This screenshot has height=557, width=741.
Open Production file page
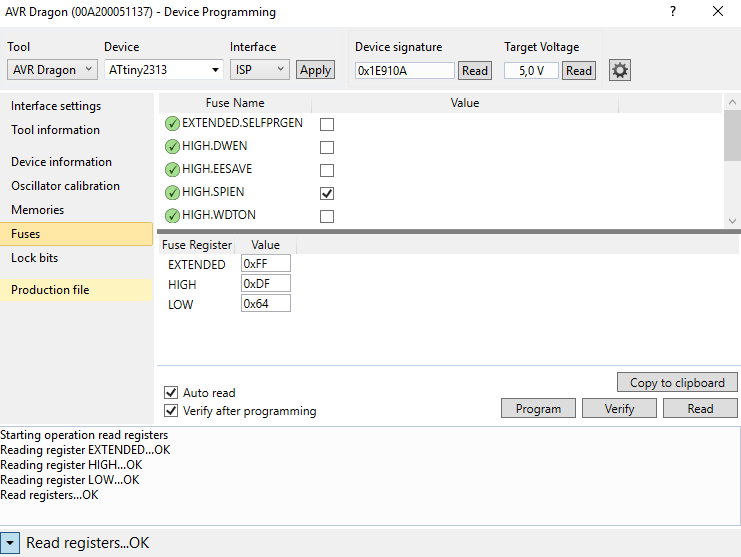pyautogui.click(x=77, y=290)
